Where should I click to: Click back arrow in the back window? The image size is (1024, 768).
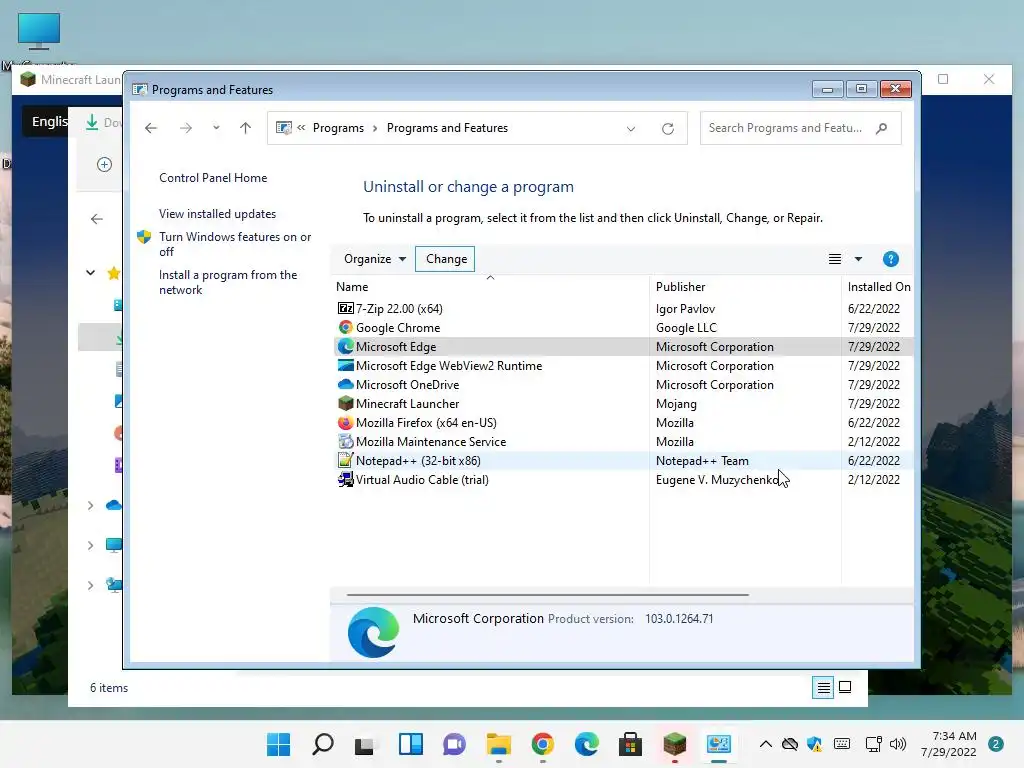(x=97, y=219)
